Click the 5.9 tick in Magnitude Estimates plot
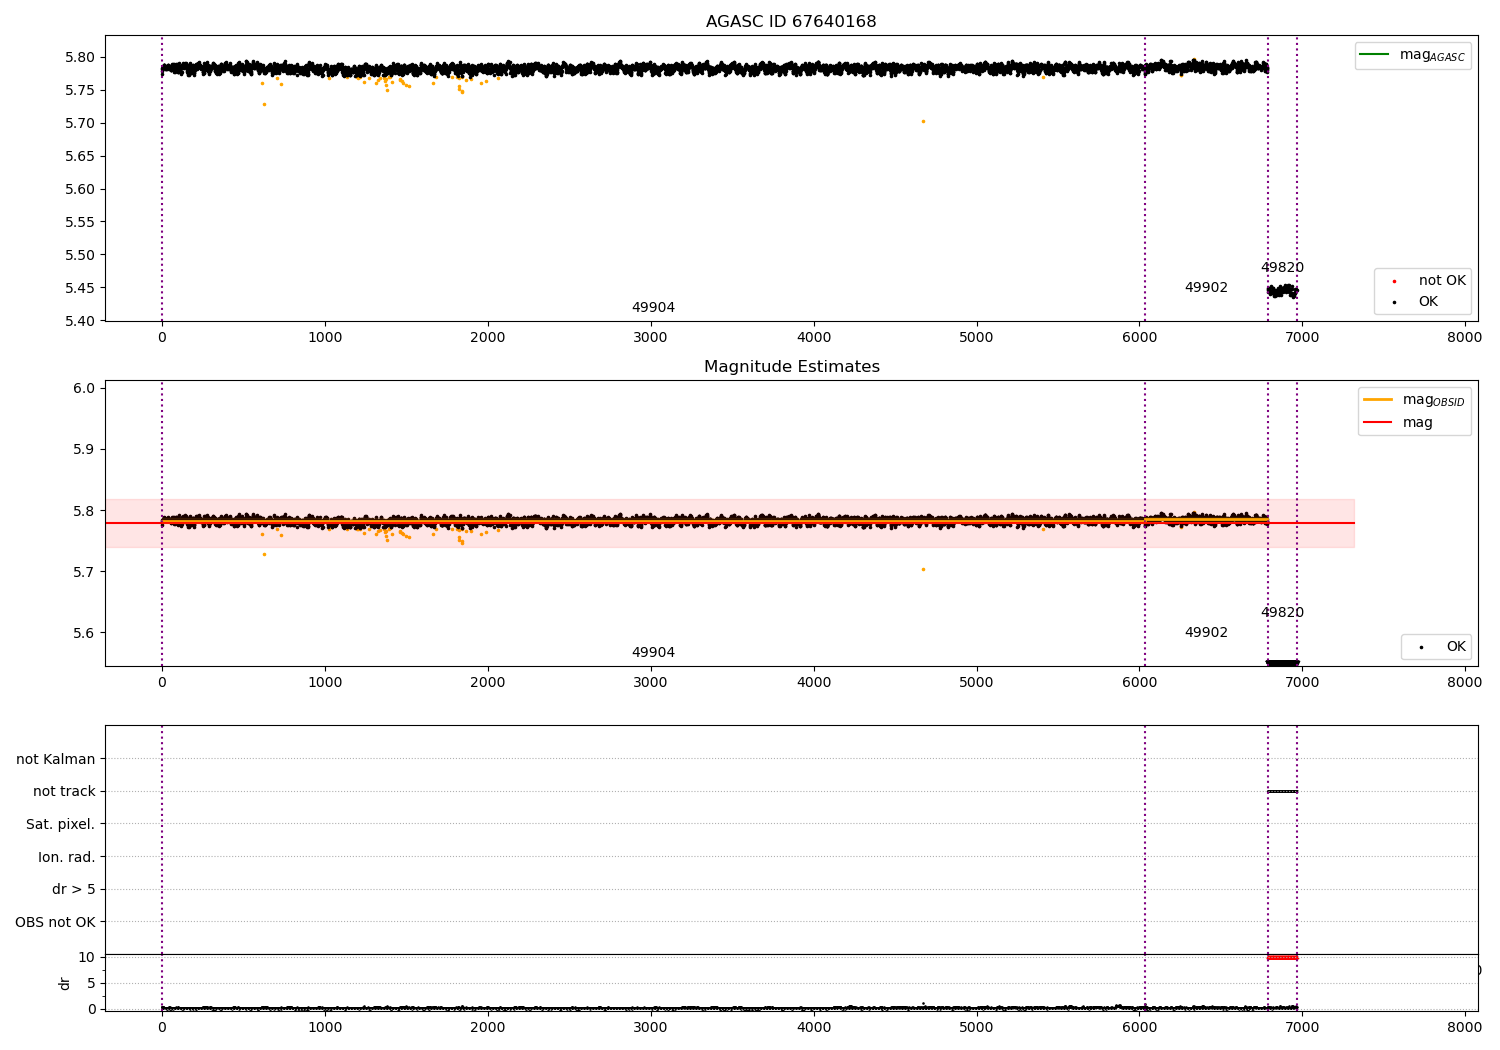Viewport: 1500px width, 1050px height. 84,449
